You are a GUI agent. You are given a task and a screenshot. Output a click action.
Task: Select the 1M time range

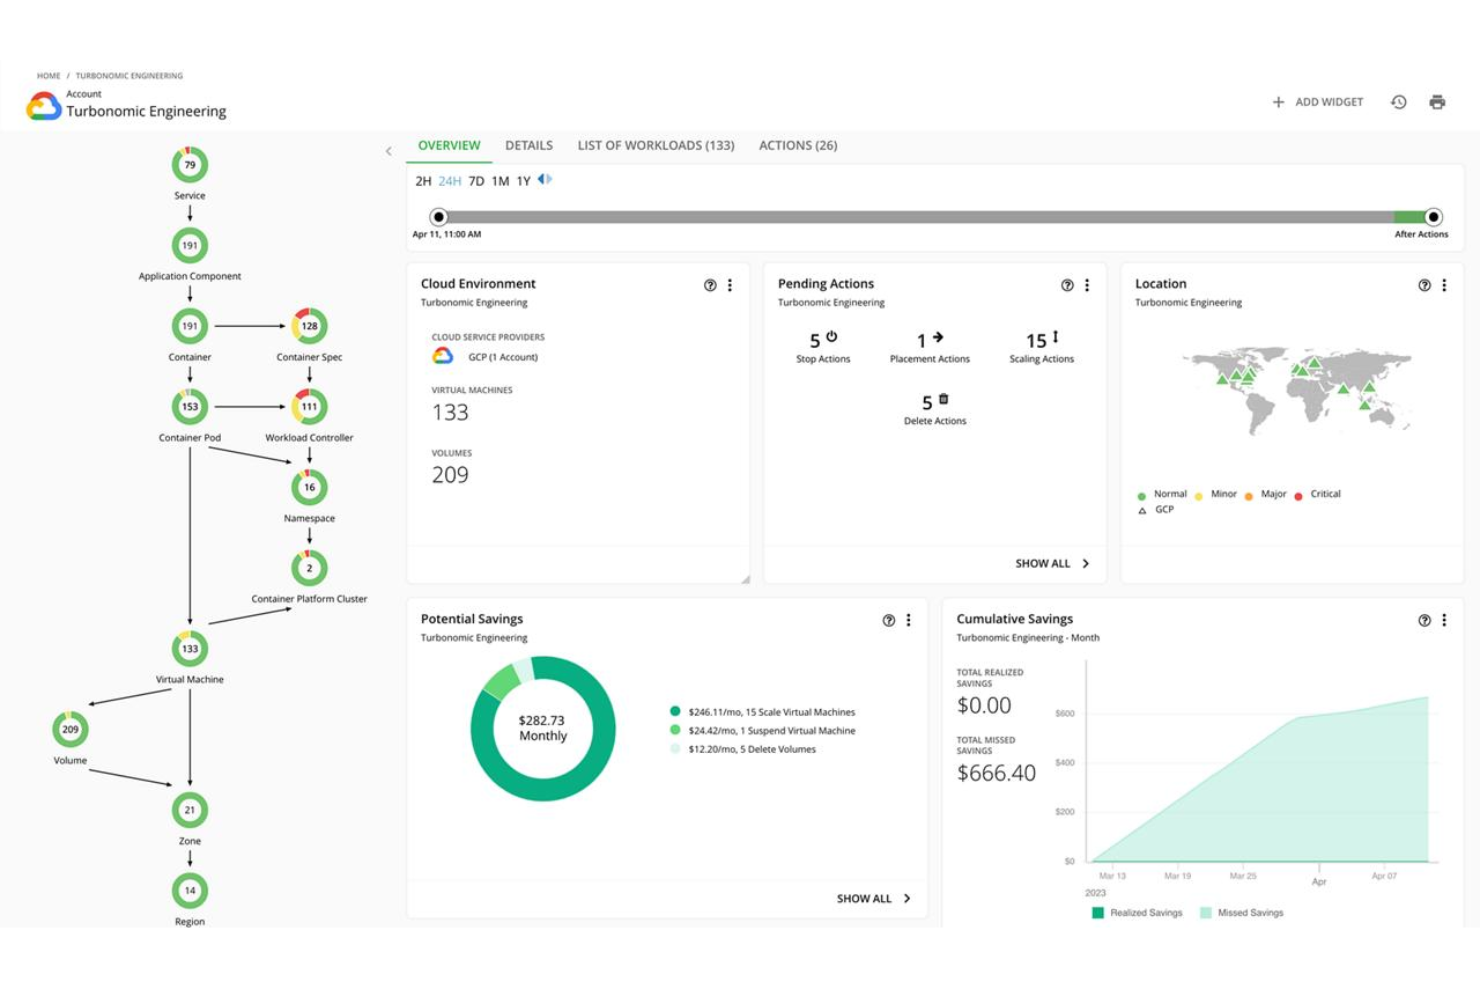point(500,181)
